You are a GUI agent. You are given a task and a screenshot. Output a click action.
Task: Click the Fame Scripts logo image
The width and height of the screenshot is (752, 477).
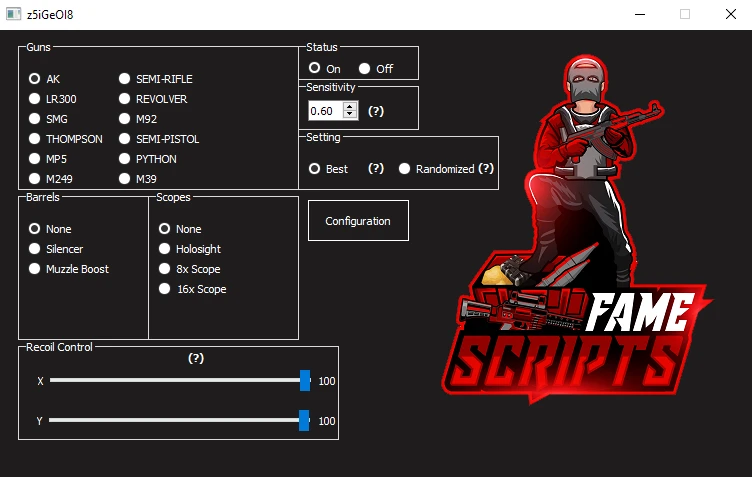(x=577, y=230)
